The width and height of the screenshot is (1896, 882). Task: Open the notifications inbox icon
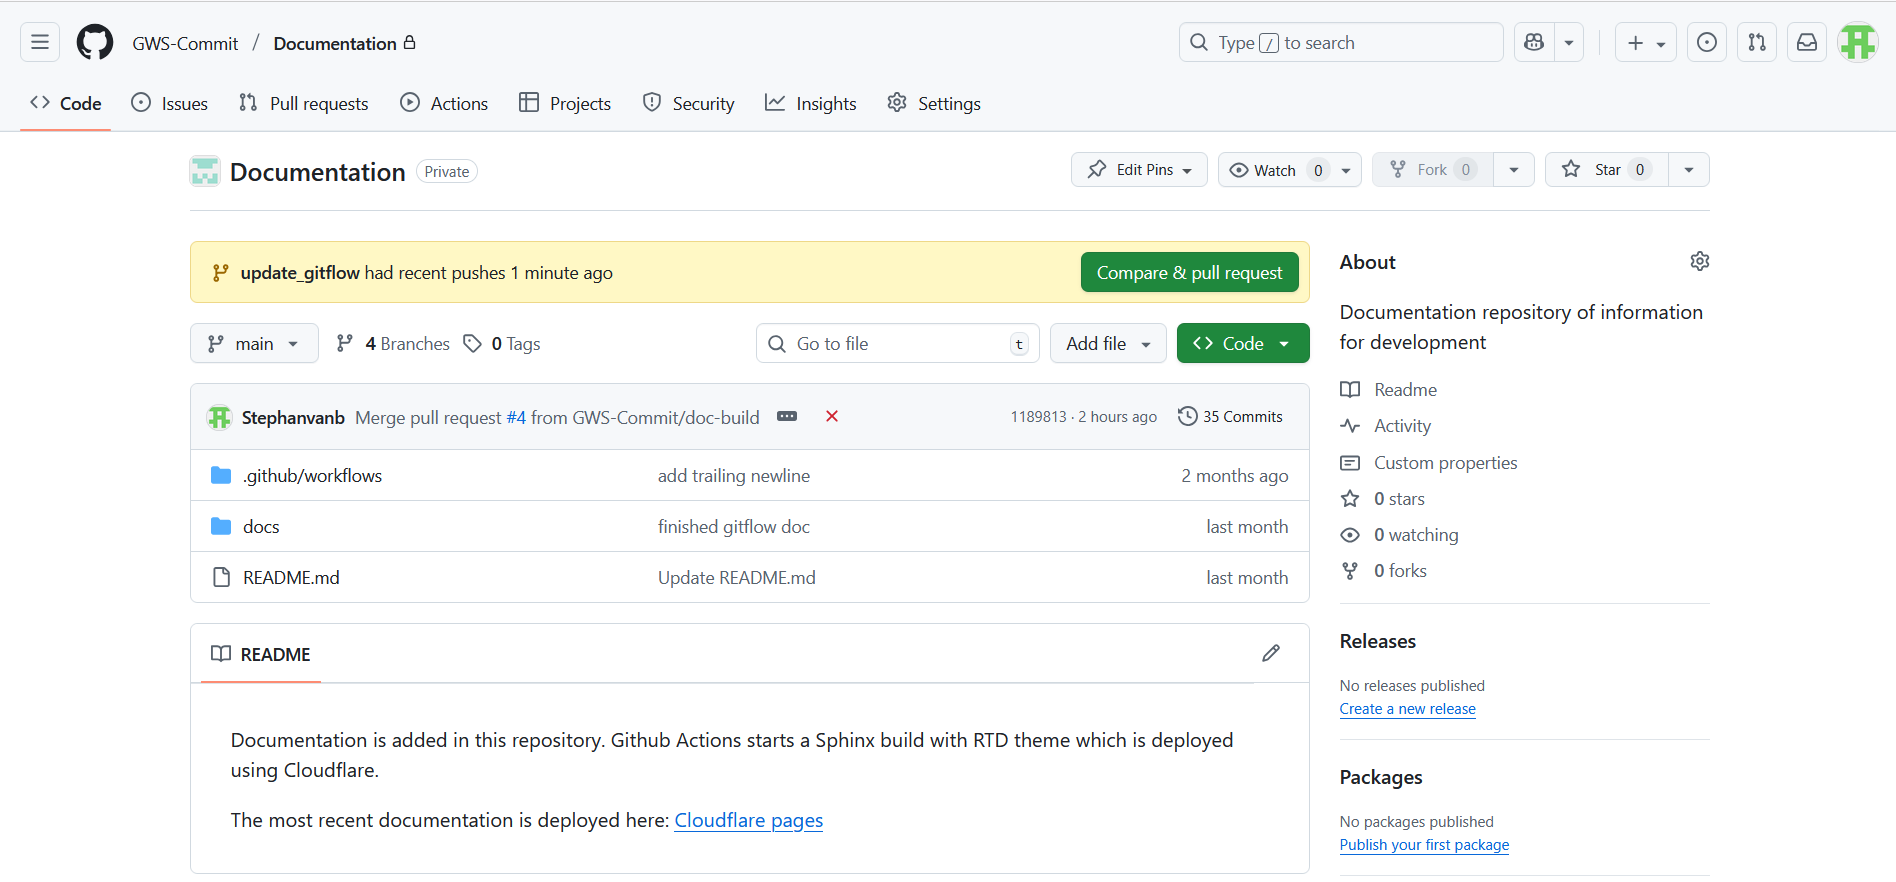point(1806,42)
